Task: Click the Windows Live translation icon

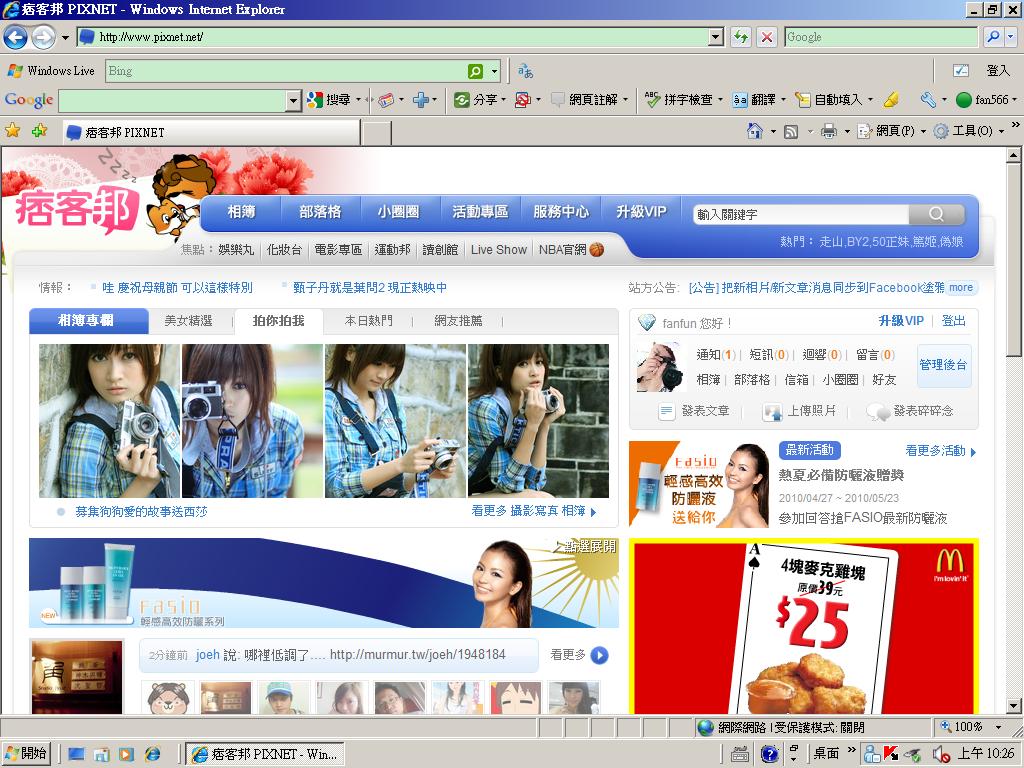Action: click(x=525, y=71)
